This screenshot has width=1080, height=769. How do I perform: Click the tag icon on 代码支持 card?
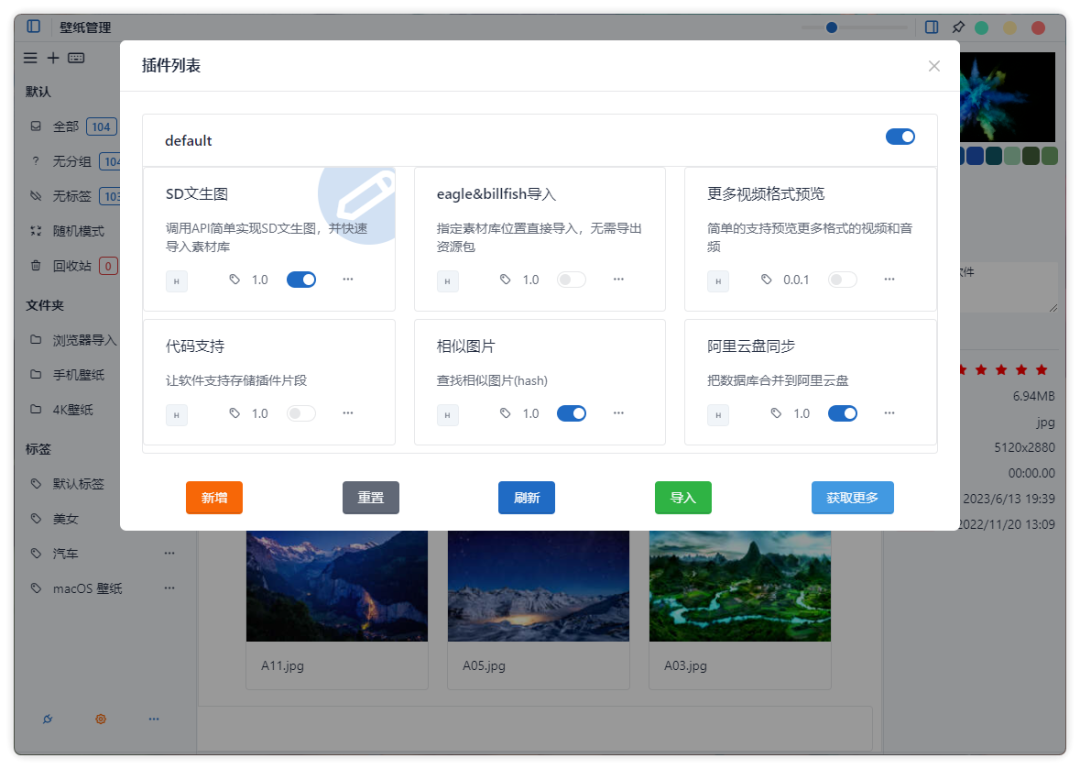pos(235,413)
